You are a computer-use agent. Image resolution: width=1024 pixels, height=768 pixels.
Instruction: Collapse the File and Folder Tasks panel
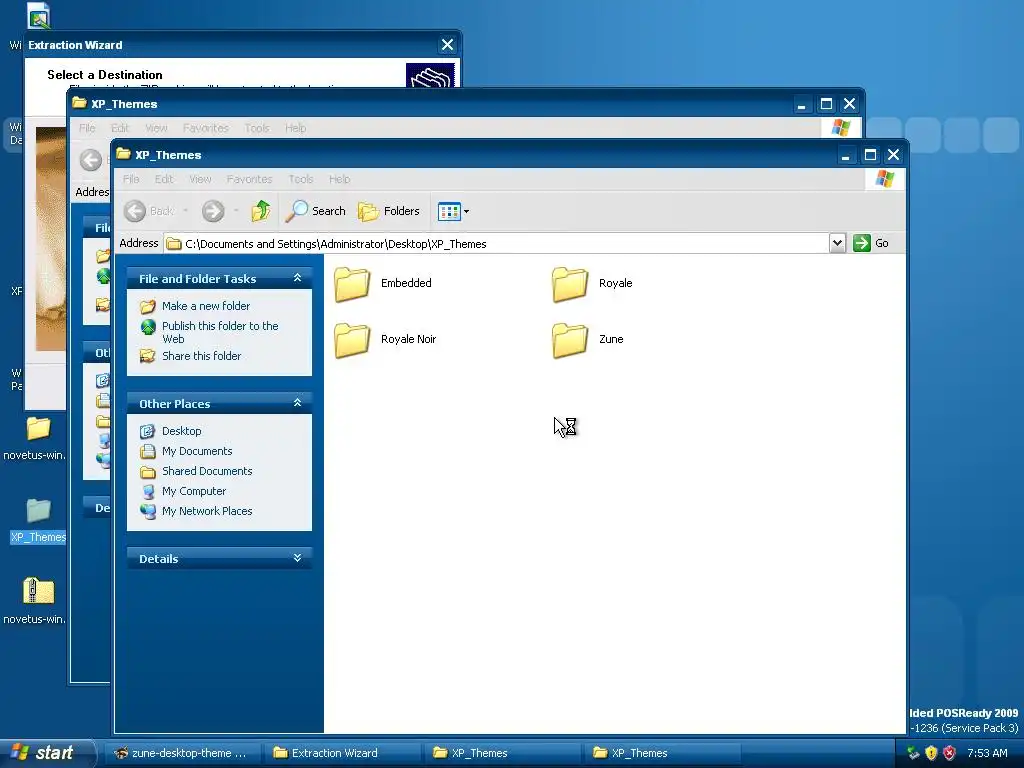297,278
